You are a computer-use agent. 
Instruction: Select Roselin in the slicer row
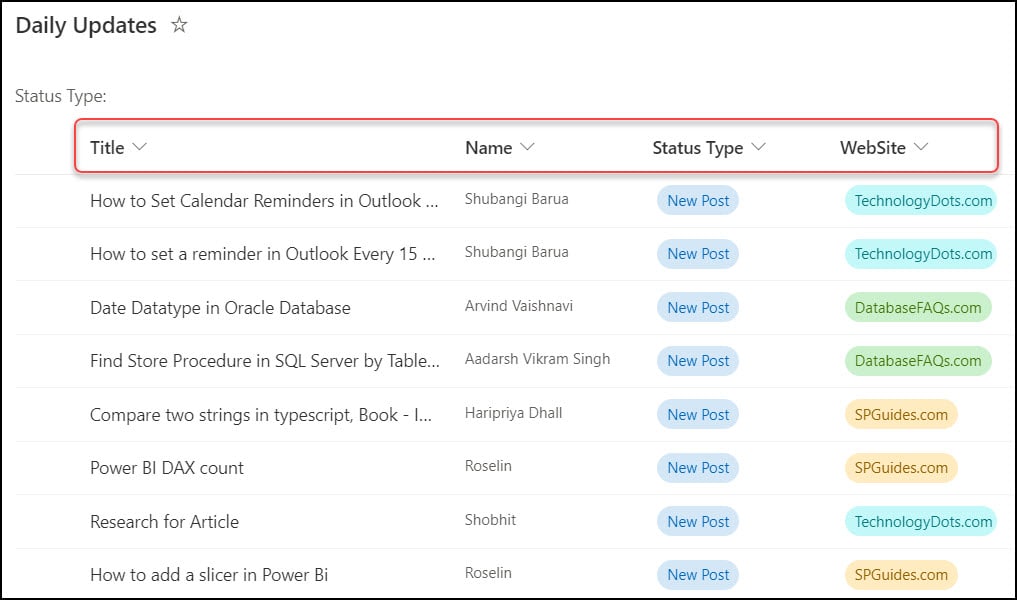[488, 573]
